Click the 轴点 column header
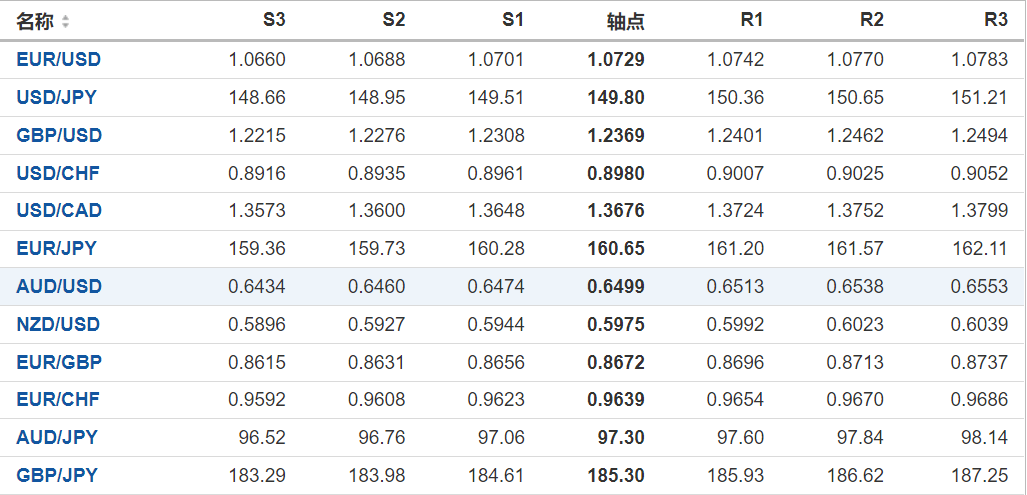Viewport: 1027px width, 495px height. pos(626,21)
